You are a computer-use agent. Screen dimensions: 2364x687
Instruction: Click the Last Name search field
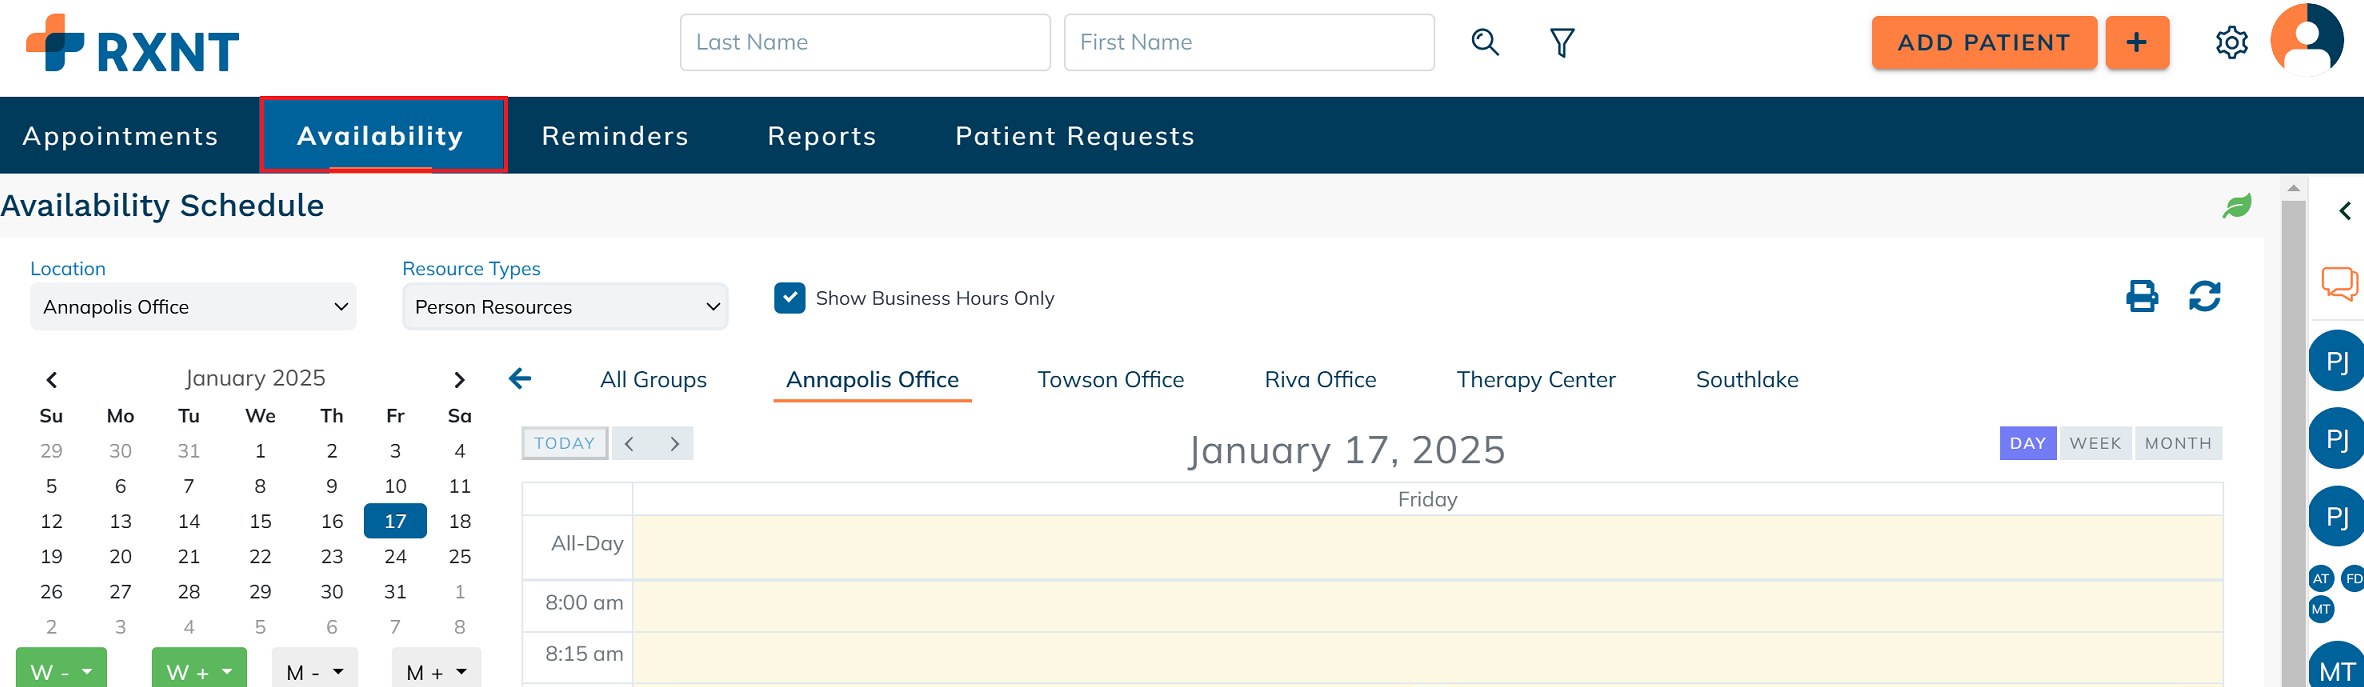point(865,42)
